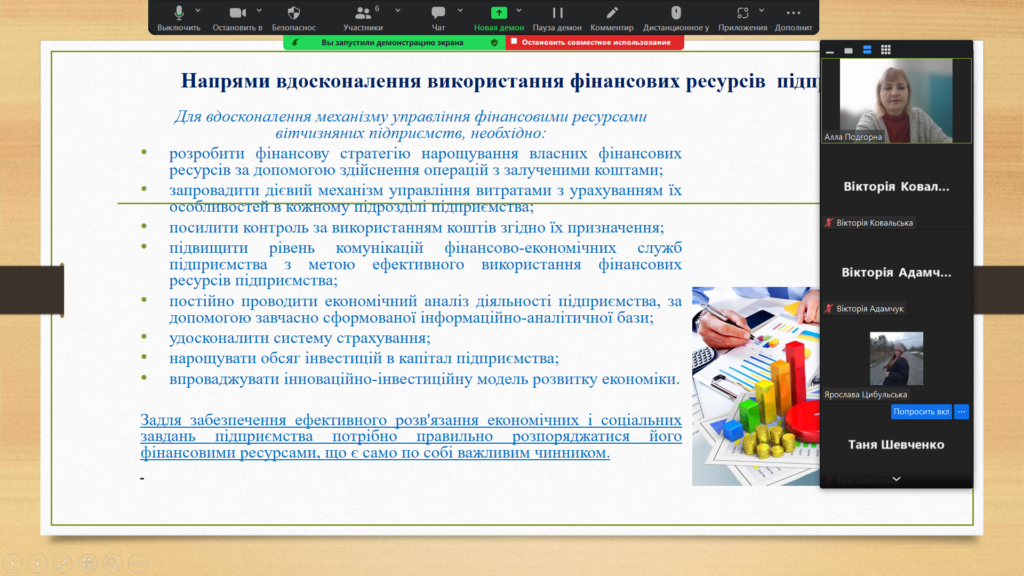Click the charts and coins picture on the slide
Image resolution: width=1024 pixels, height=576 pixels.
(756, 386)
